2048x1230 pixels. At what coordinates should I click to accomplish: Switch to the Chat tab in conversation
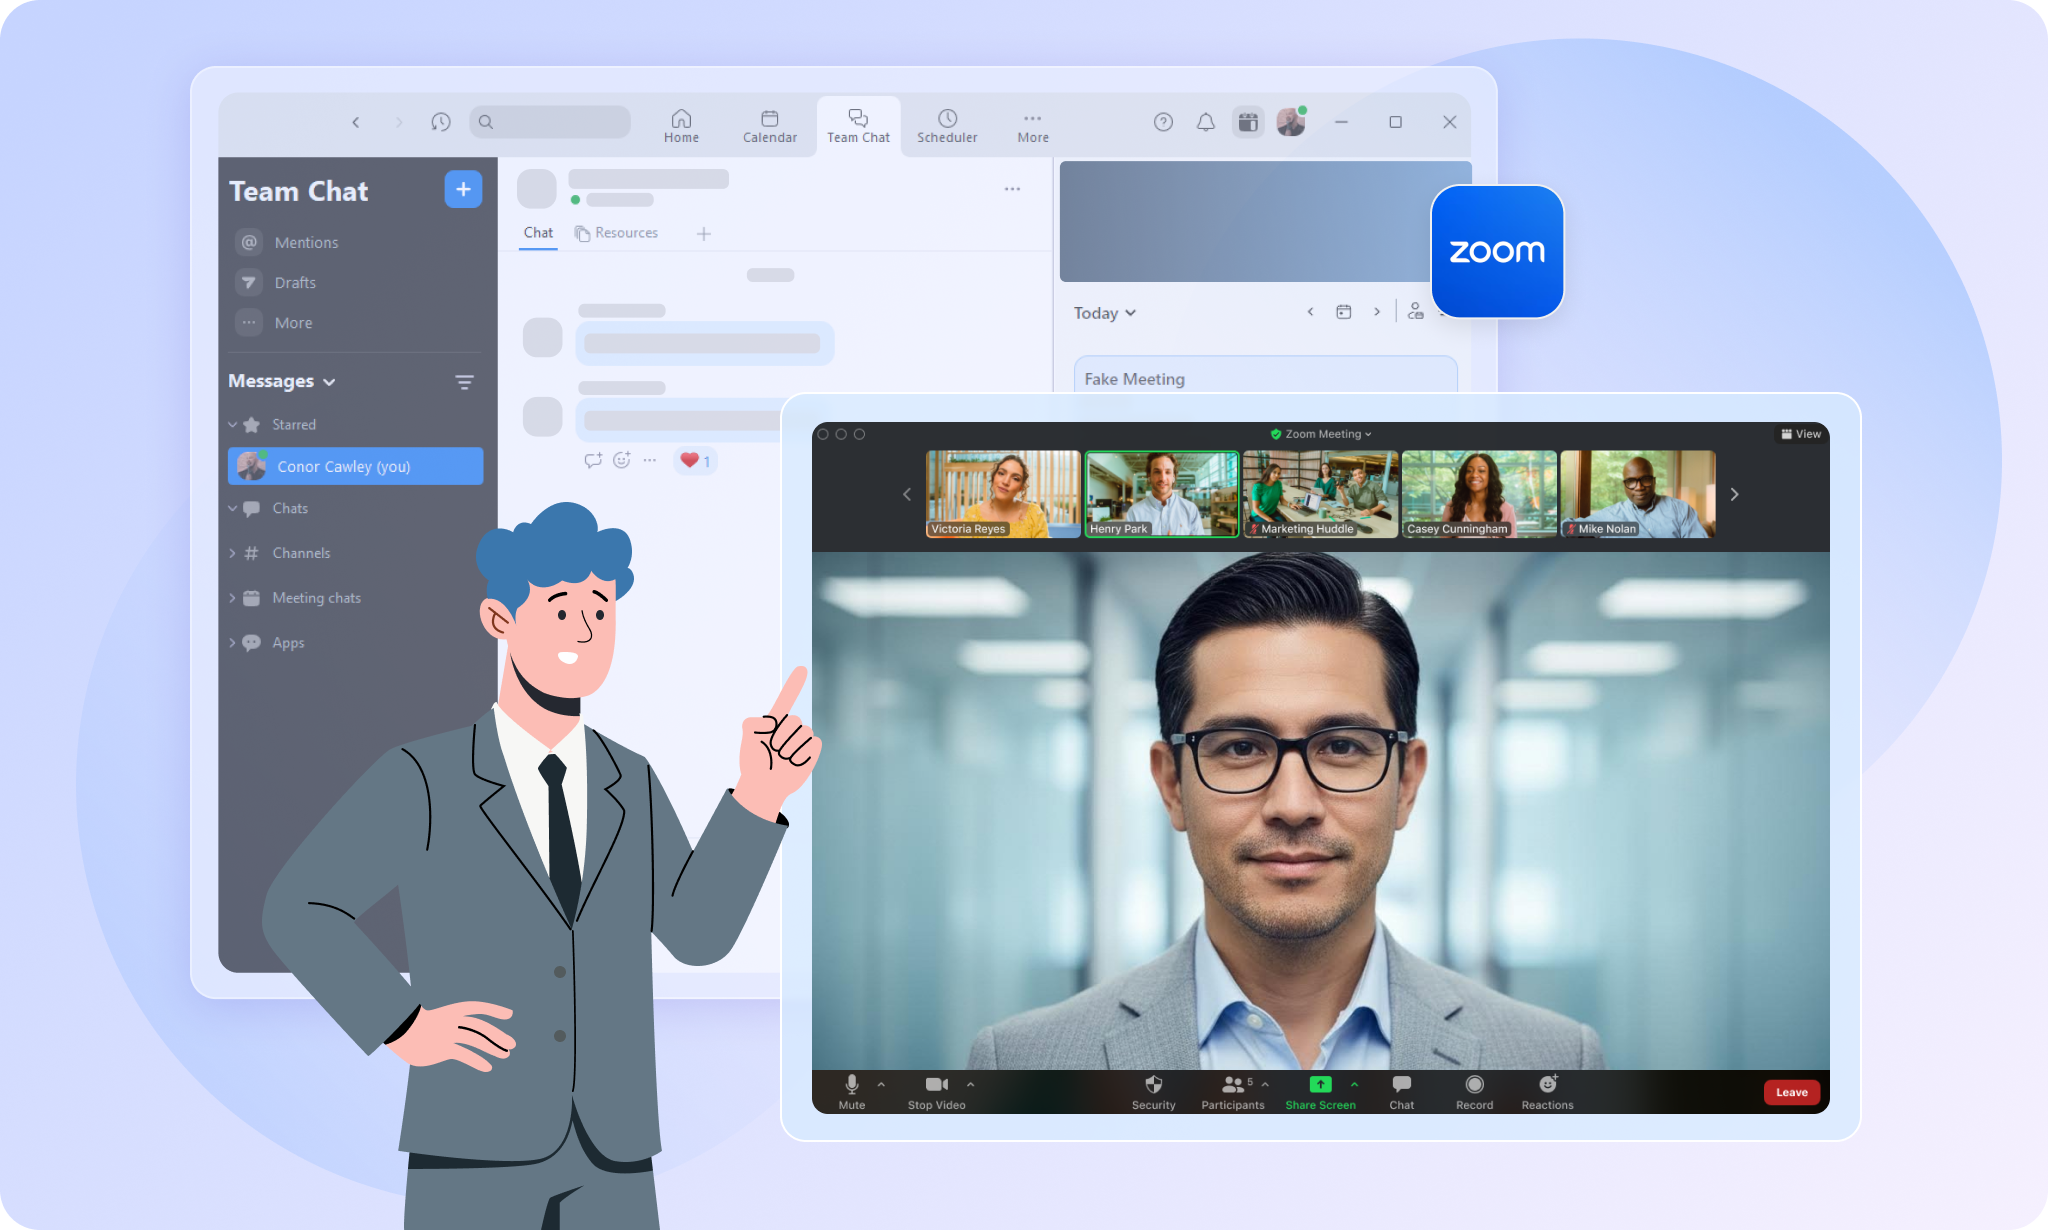coord(538,233)
